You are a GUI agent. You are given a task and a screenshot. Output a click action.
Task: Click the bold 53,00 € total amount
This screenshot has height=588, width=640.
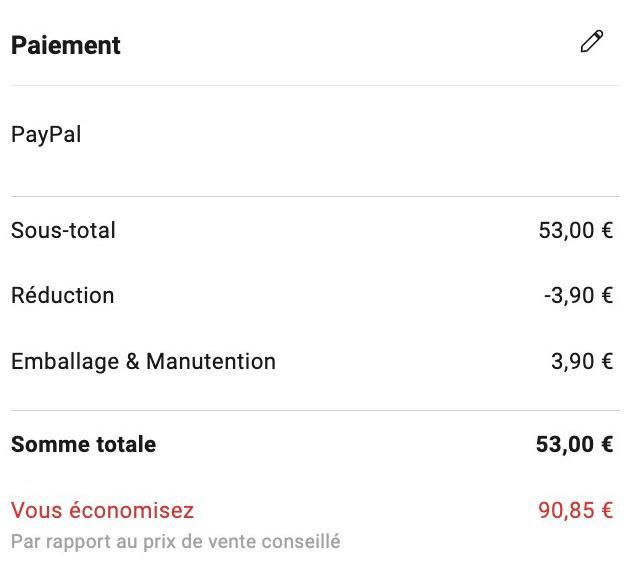coord(574,444)
